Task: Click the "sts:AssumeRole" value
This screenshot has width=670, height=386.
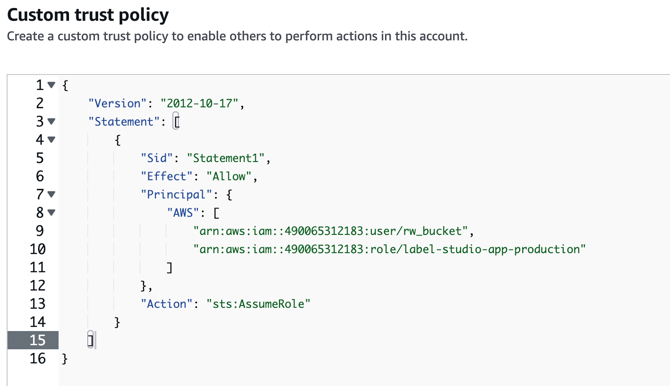Action: pyautogui.click(x=258, y=304)
